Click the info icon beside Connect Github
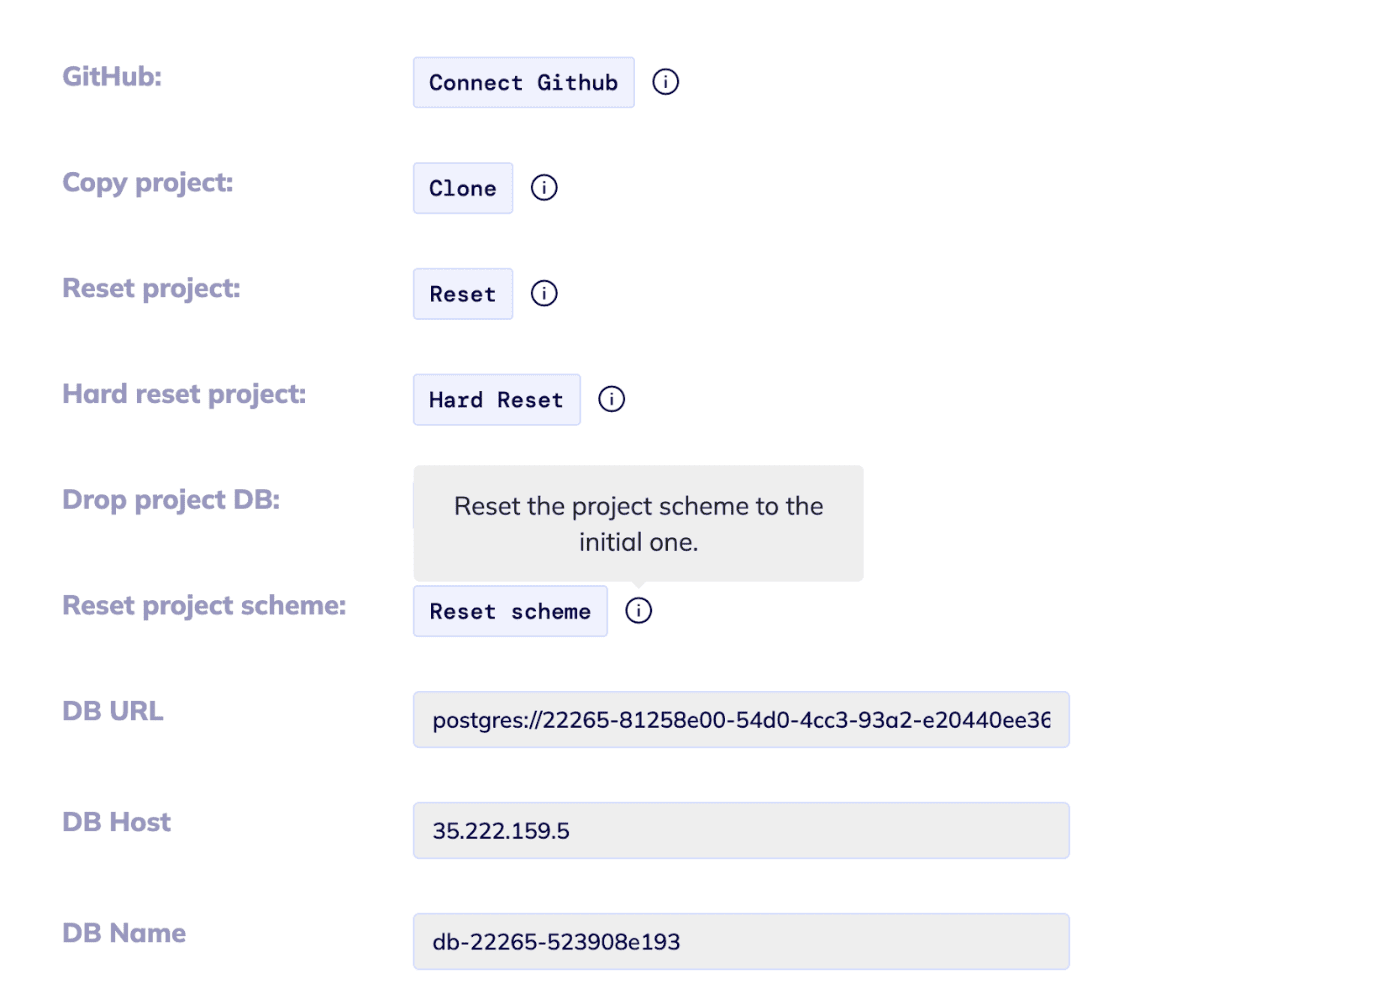 coord(665,82)
